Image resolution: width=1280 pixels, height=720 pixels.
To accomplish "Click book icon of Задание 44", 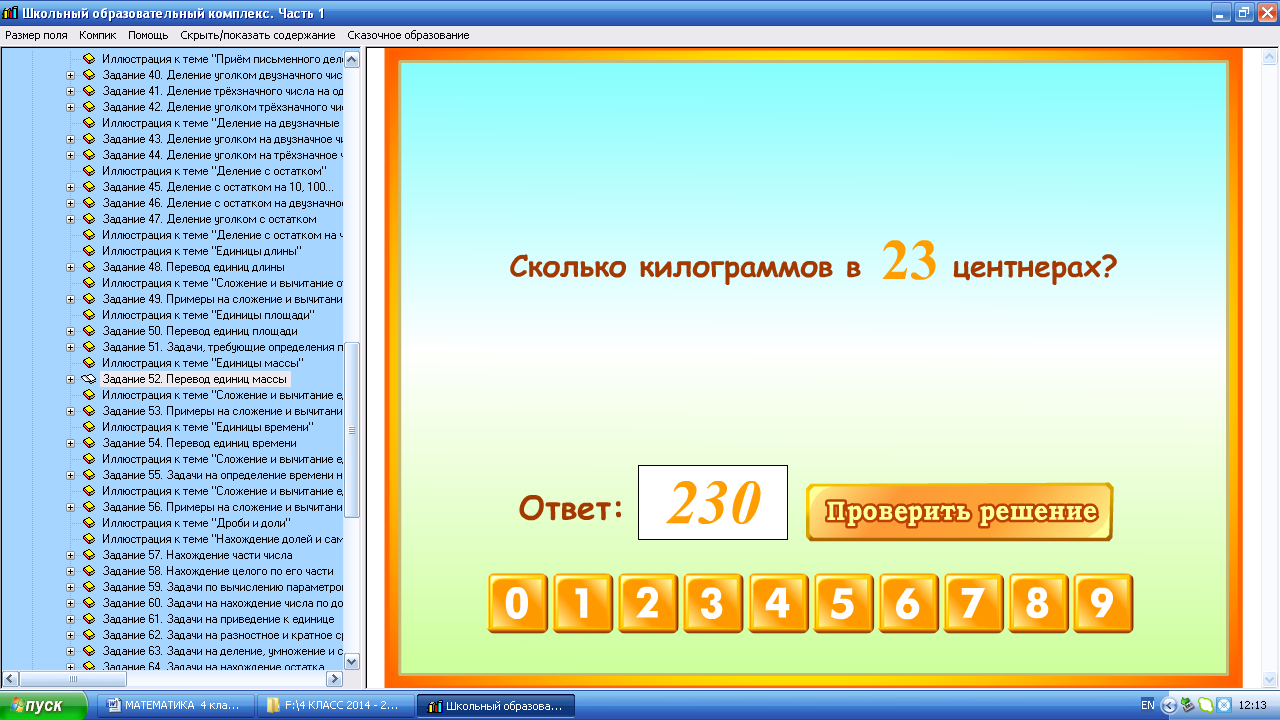I will pos(88,155).
